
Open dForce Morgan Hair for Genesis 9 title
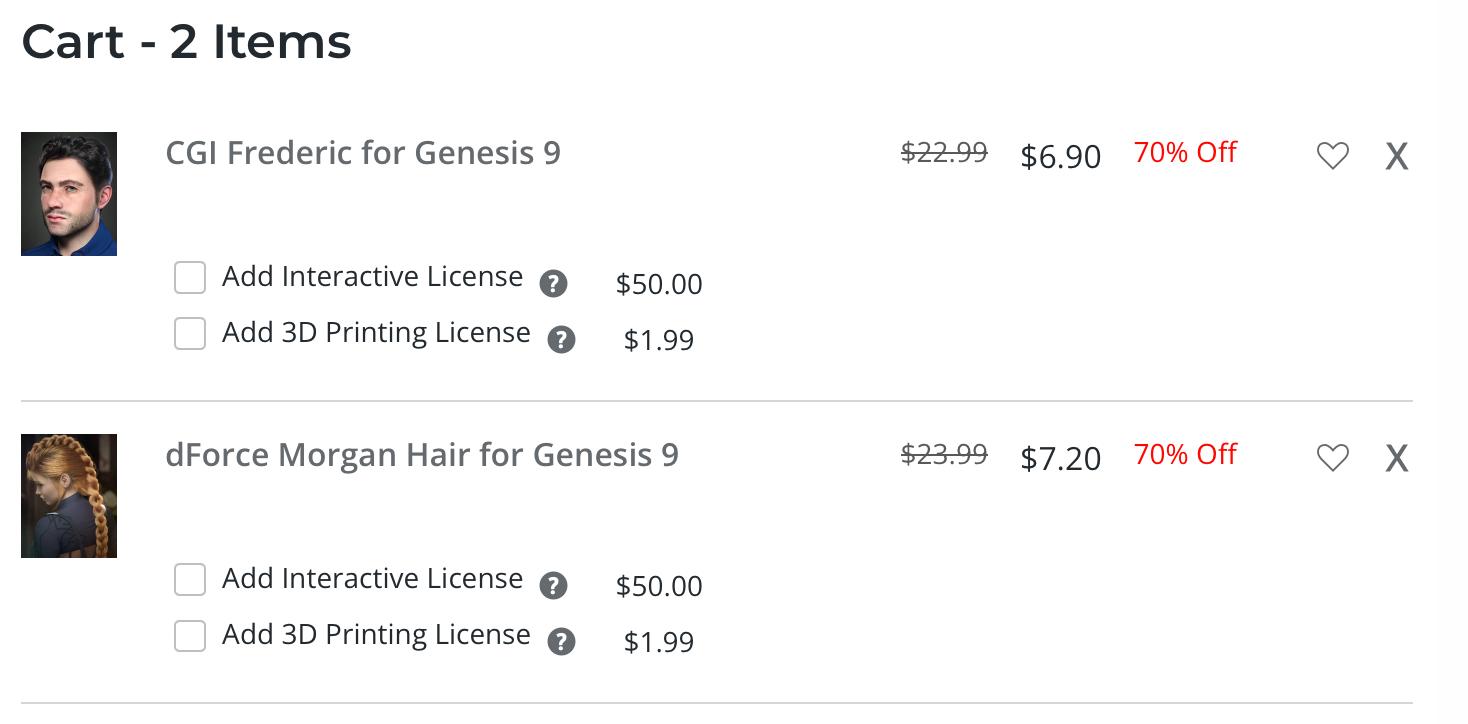pyautogui.click(x=421, y=455)
